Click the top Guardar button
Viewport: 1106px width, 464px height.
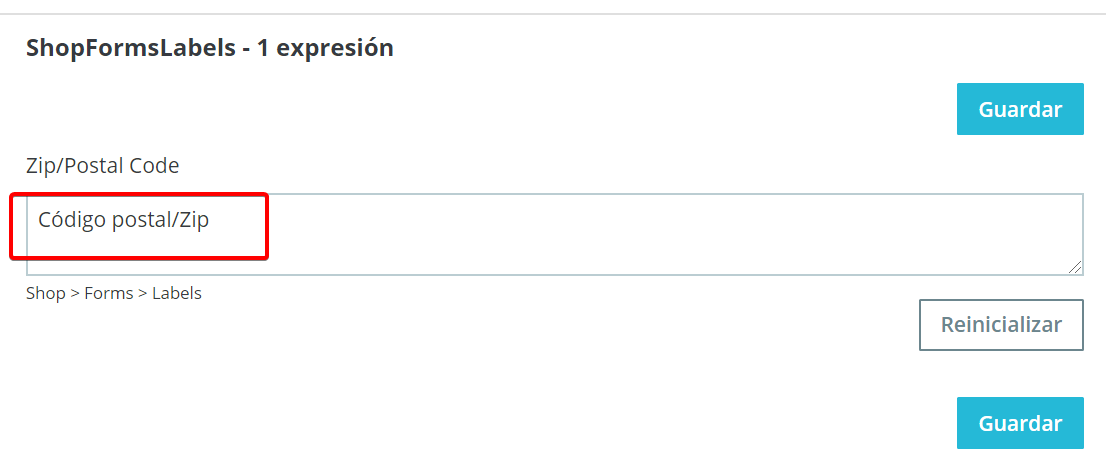point(1020,109)
